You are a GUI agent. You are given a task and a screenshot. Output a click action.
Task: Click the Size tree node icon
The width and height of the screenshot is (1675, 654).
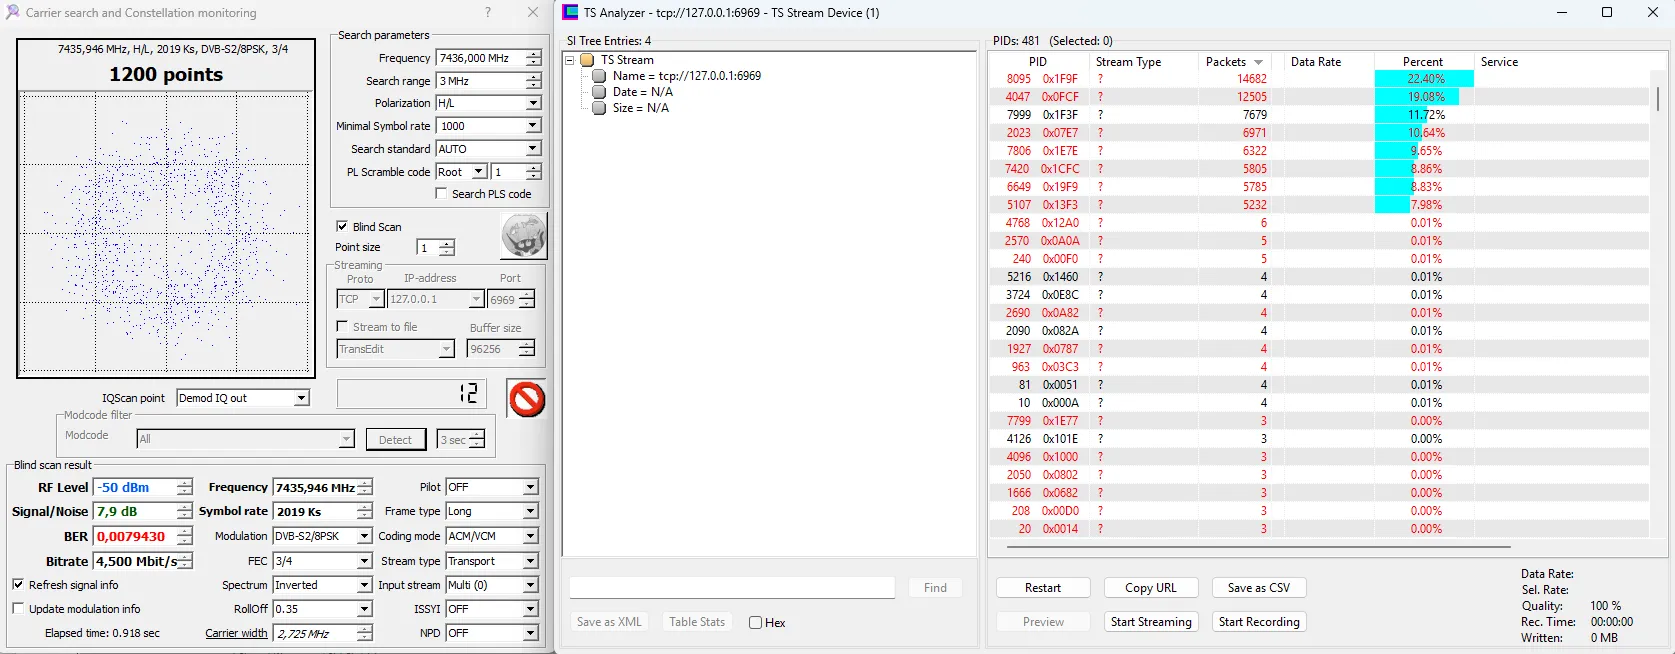[x=599, y=108]
